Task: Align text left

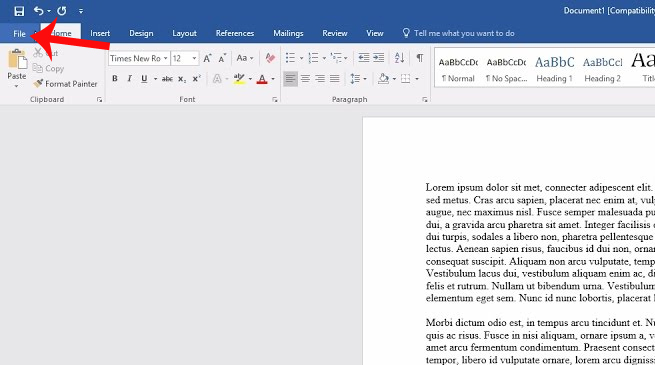Action: [290, 79]
